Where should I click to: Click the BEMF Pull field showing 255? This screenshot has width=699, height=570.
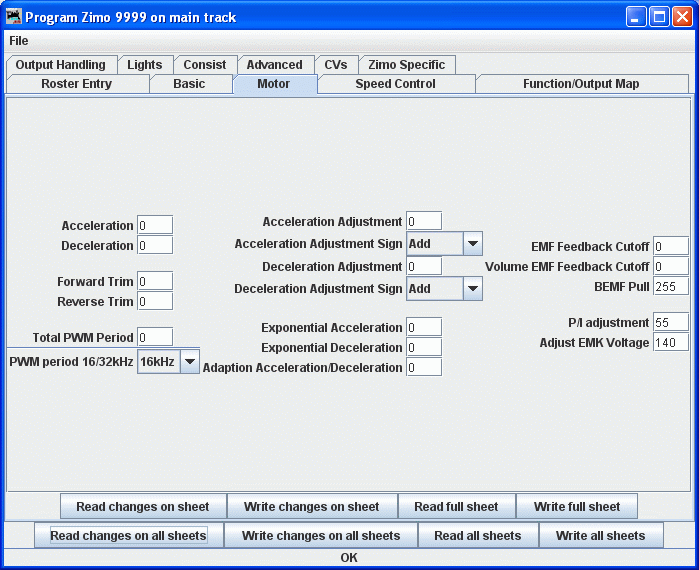tap(671, 286)
